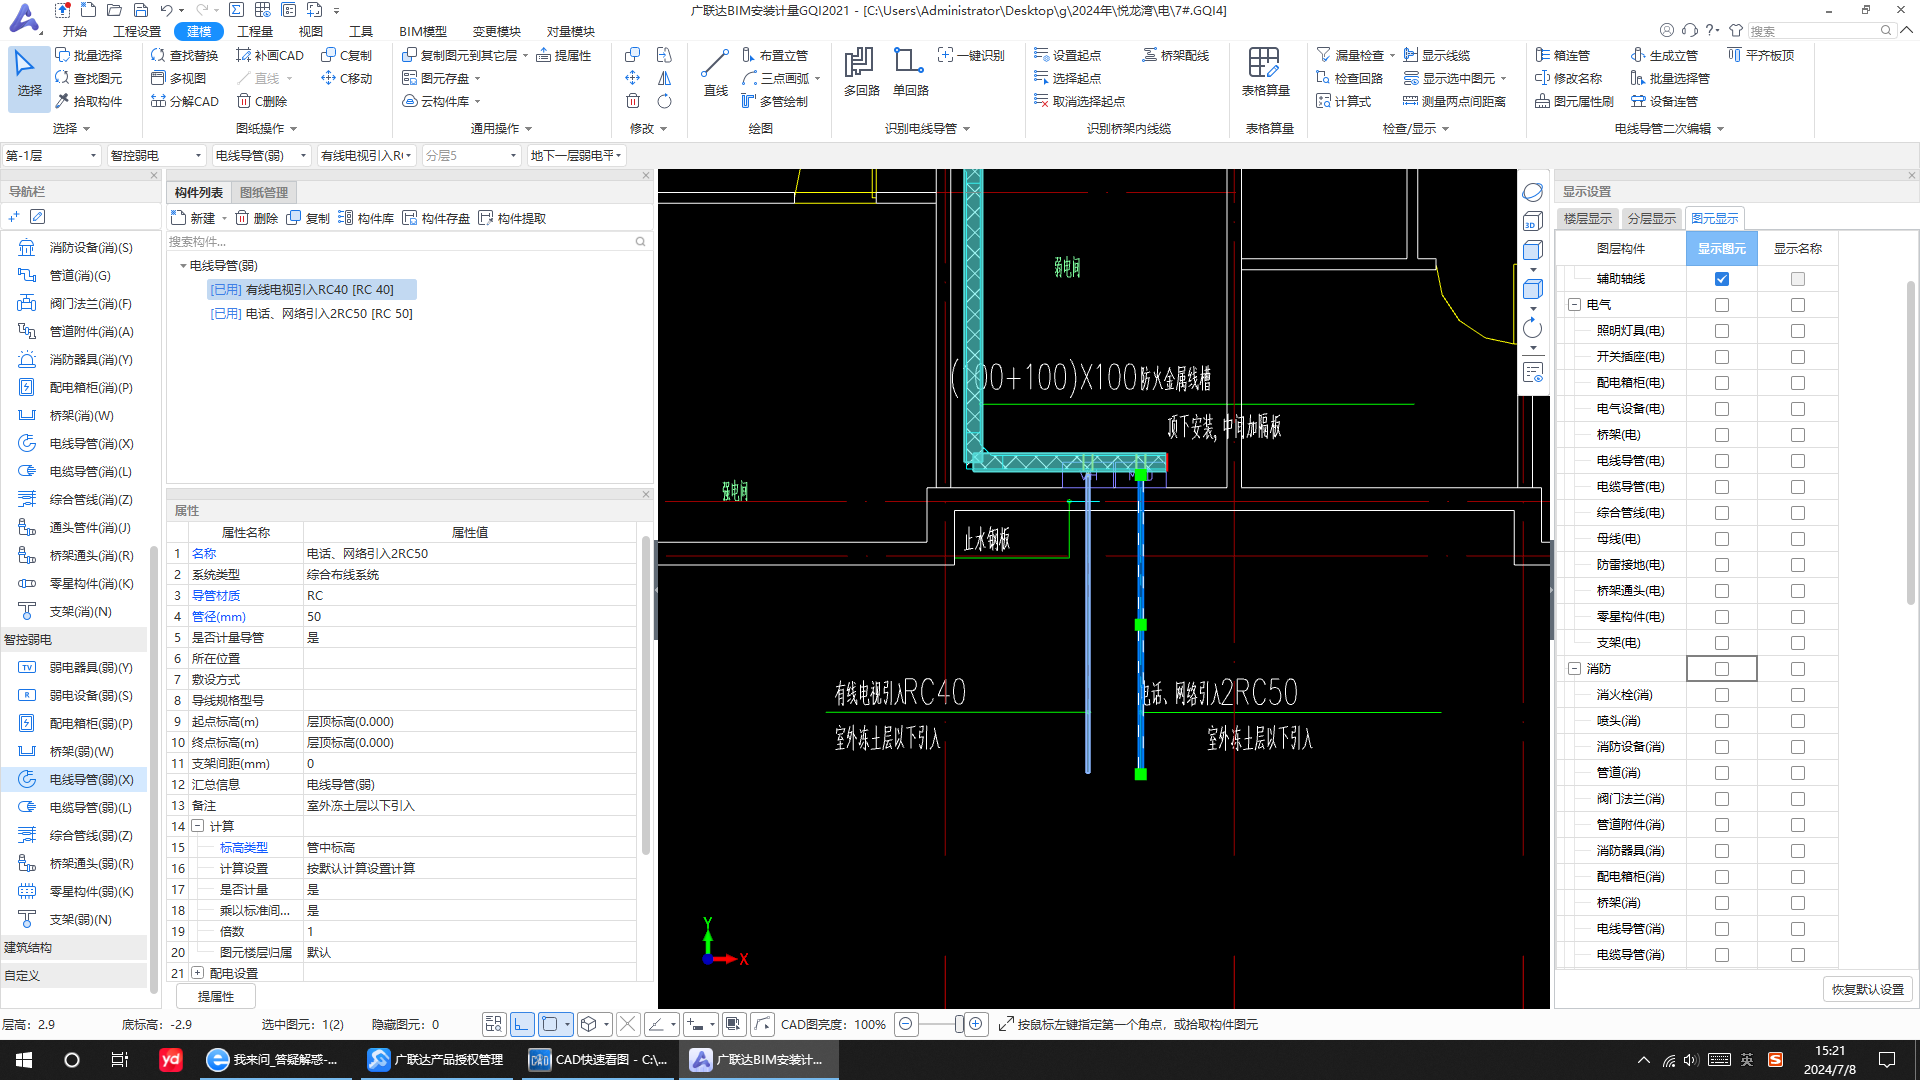Collapse the 计算 property group

(x=198, y=826)
